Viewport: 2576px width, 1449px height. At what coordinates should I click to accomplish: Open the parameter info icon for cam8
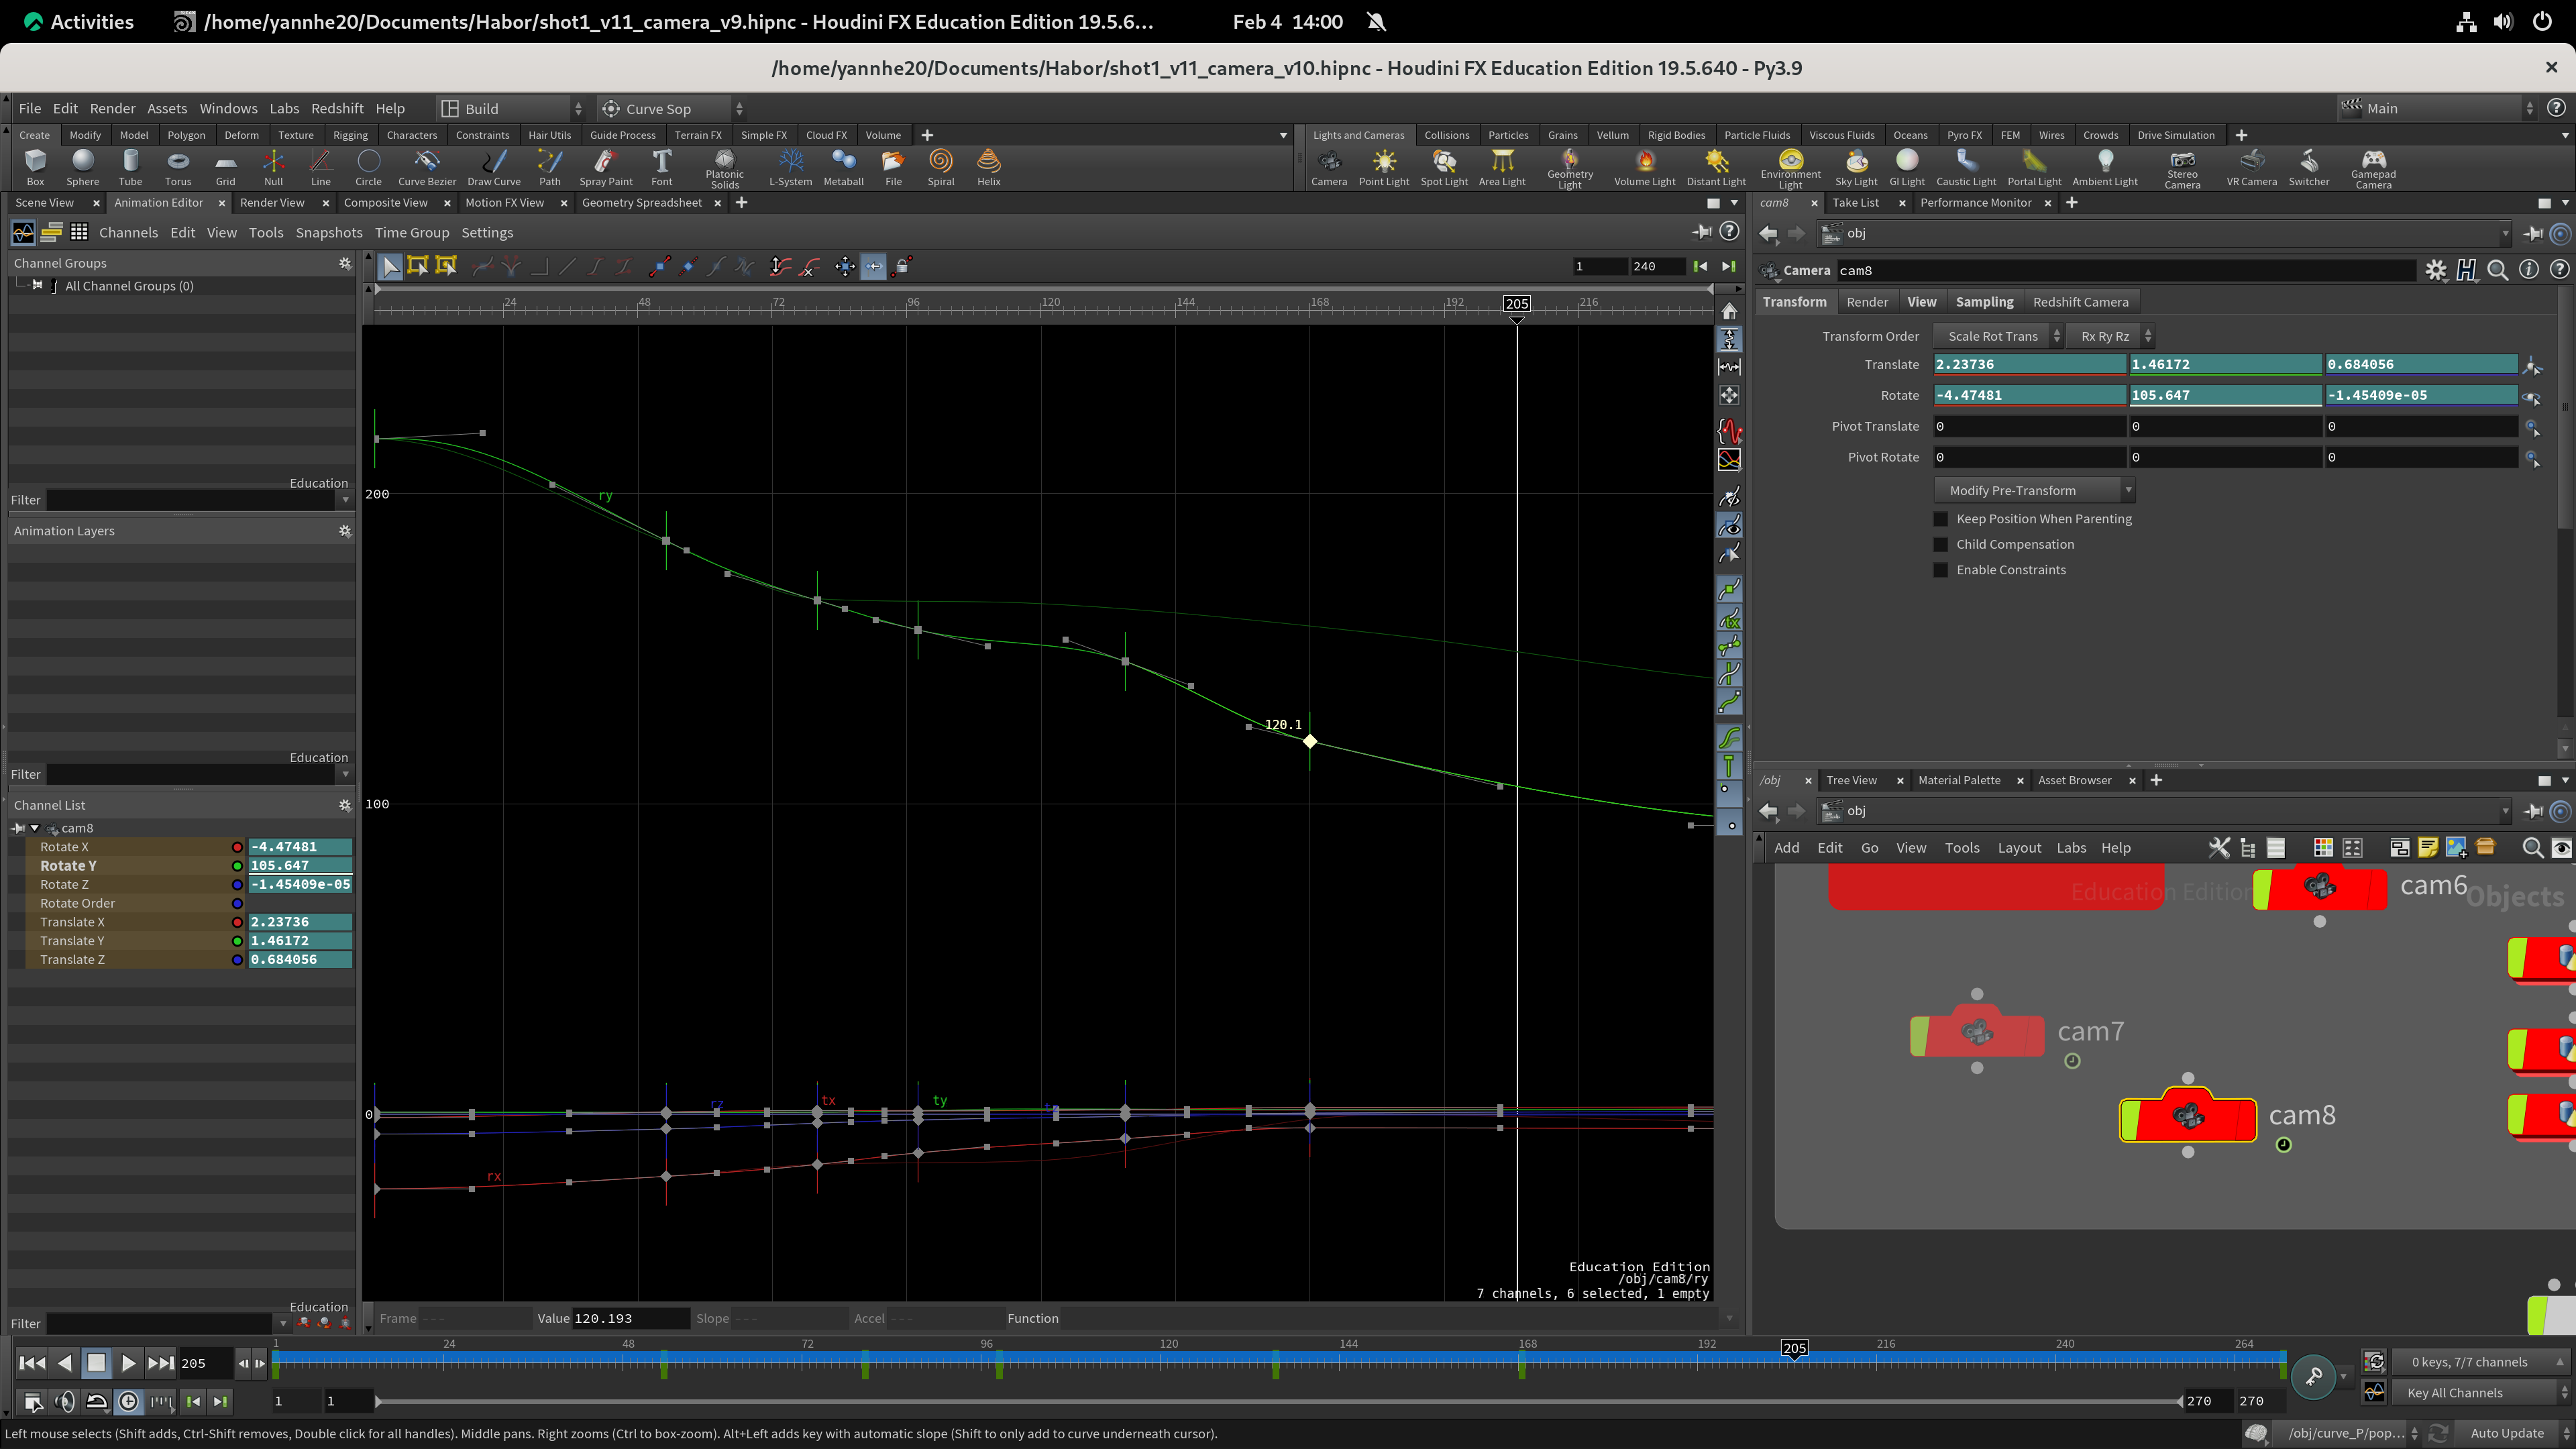point(2528,270)
